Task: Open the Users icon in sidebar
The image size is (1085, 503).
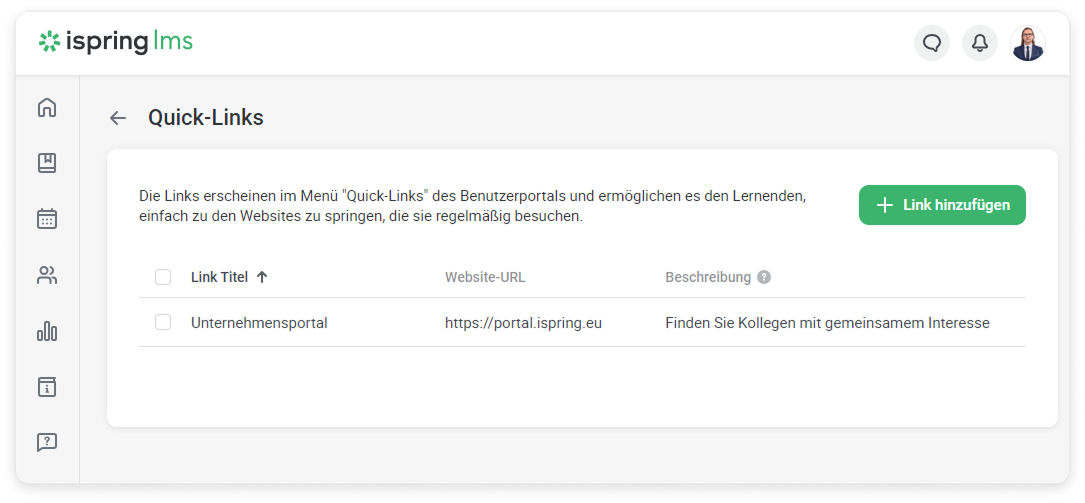Action: tap(47, 275)
